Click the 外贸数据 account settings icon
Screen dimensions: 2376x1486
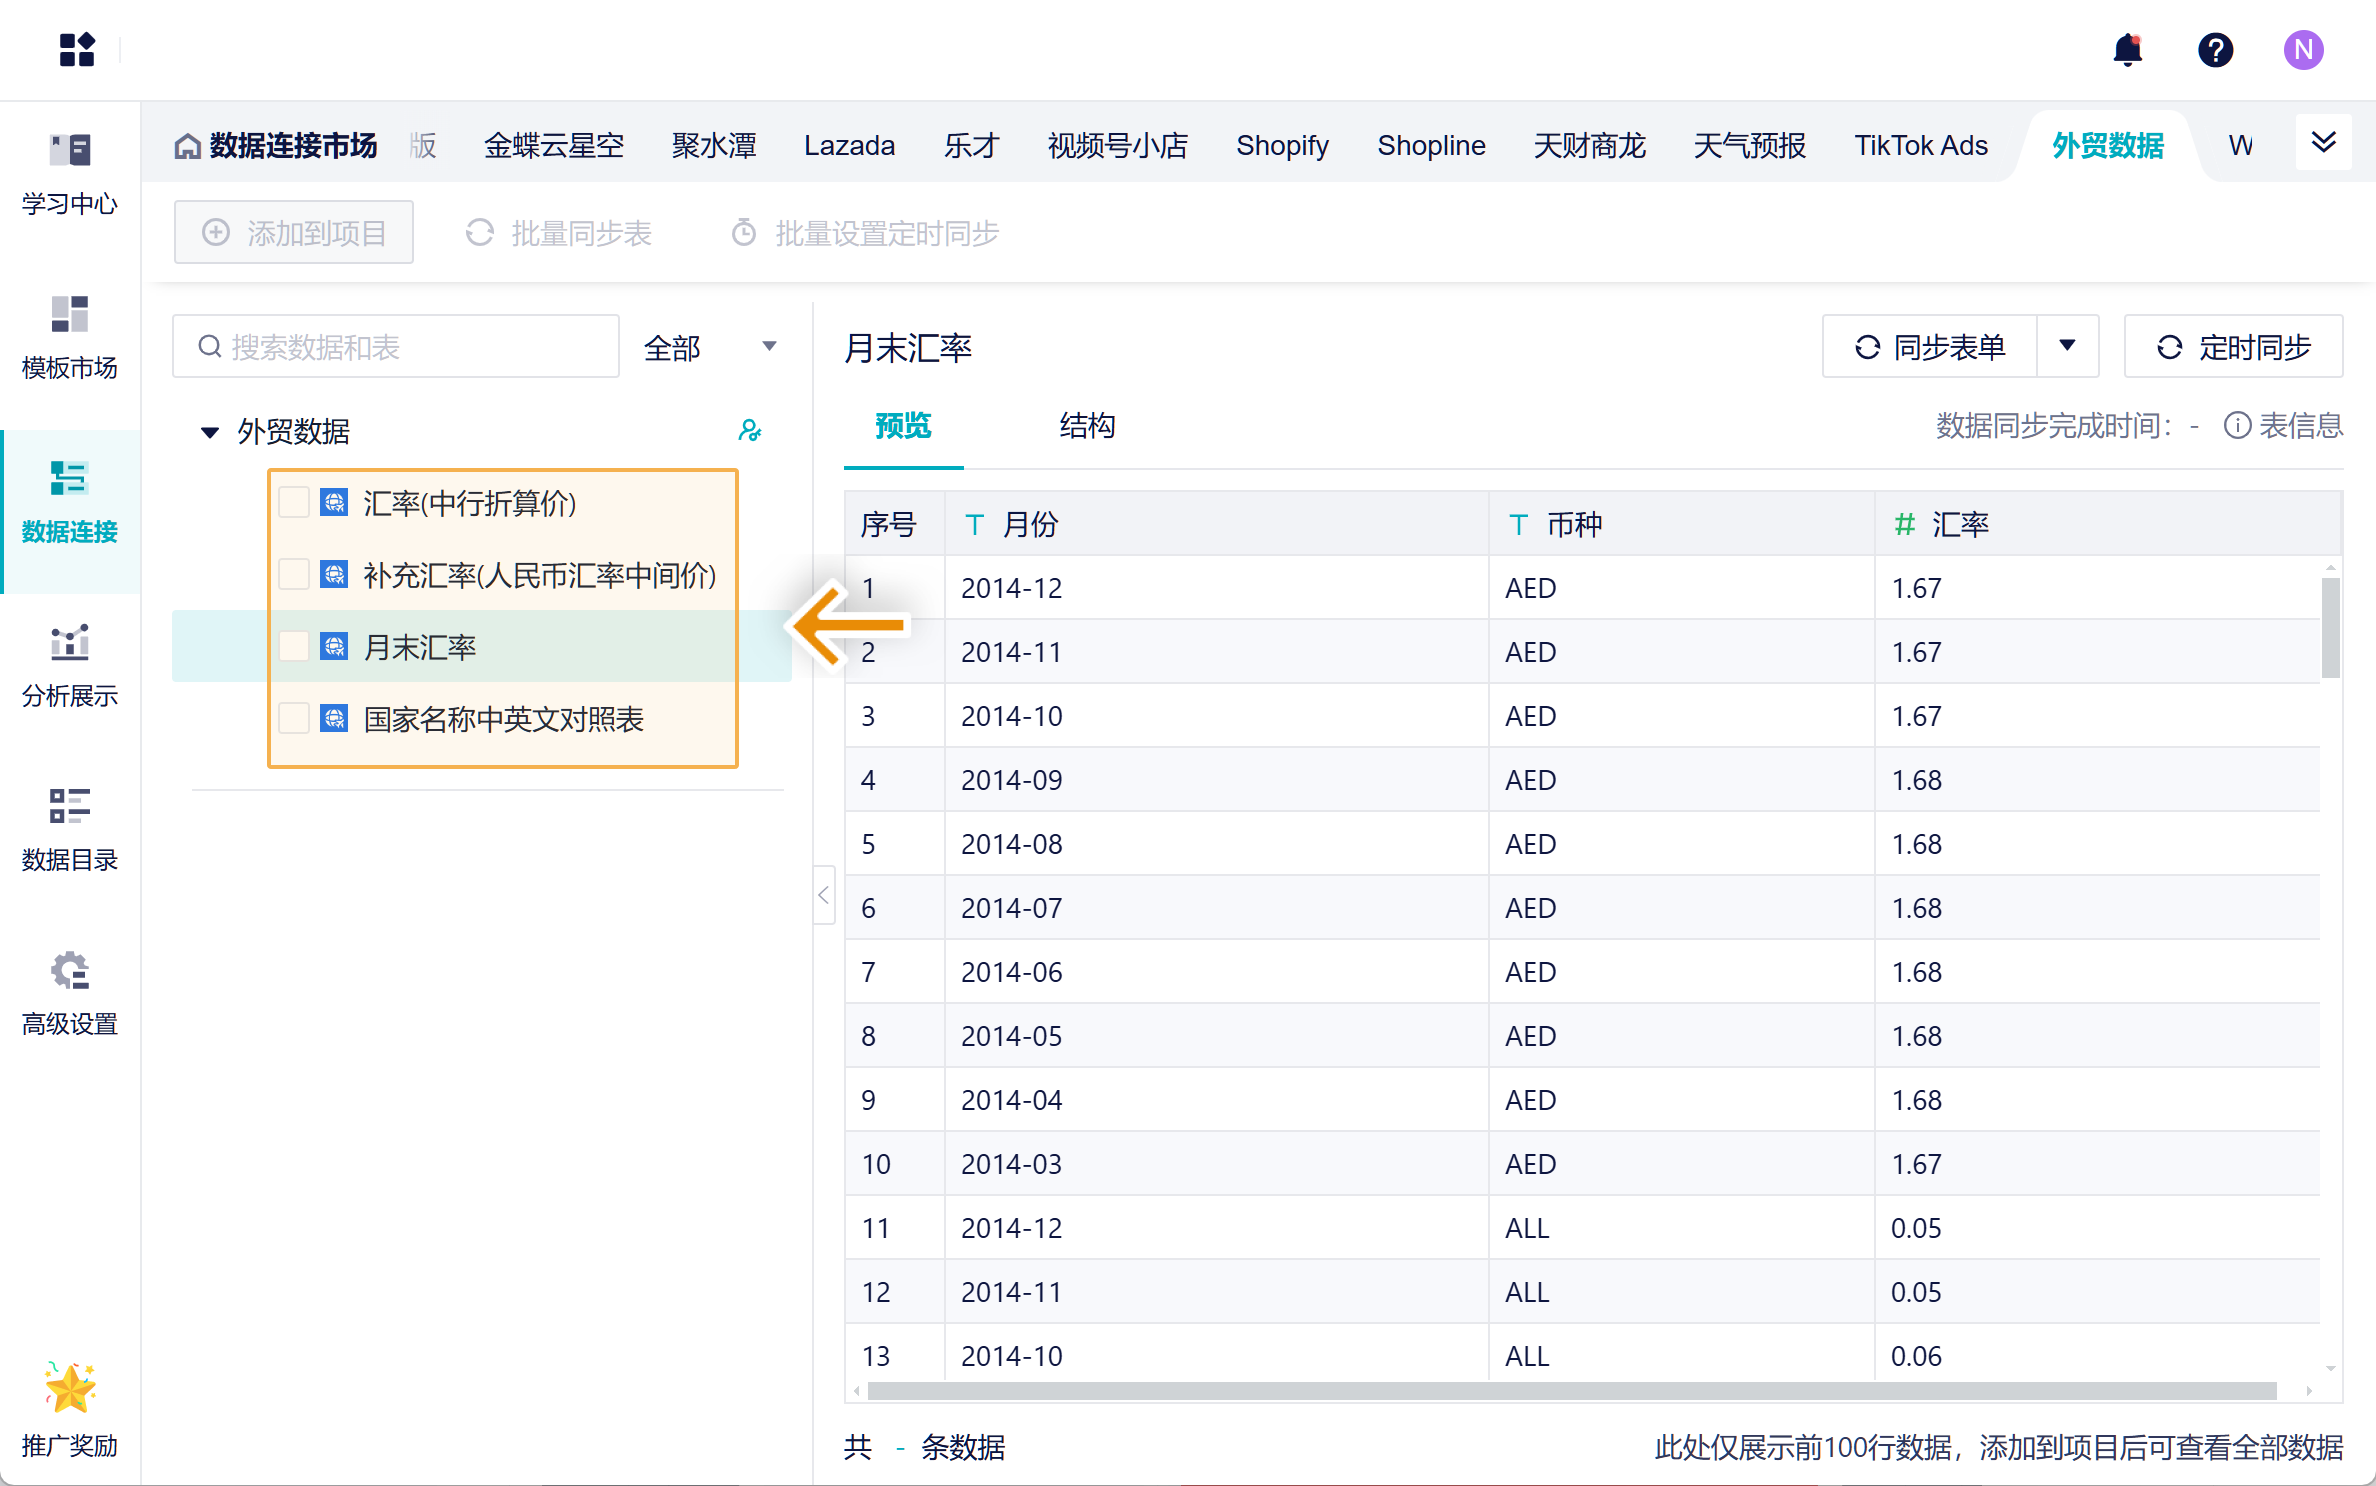(749, 431)
